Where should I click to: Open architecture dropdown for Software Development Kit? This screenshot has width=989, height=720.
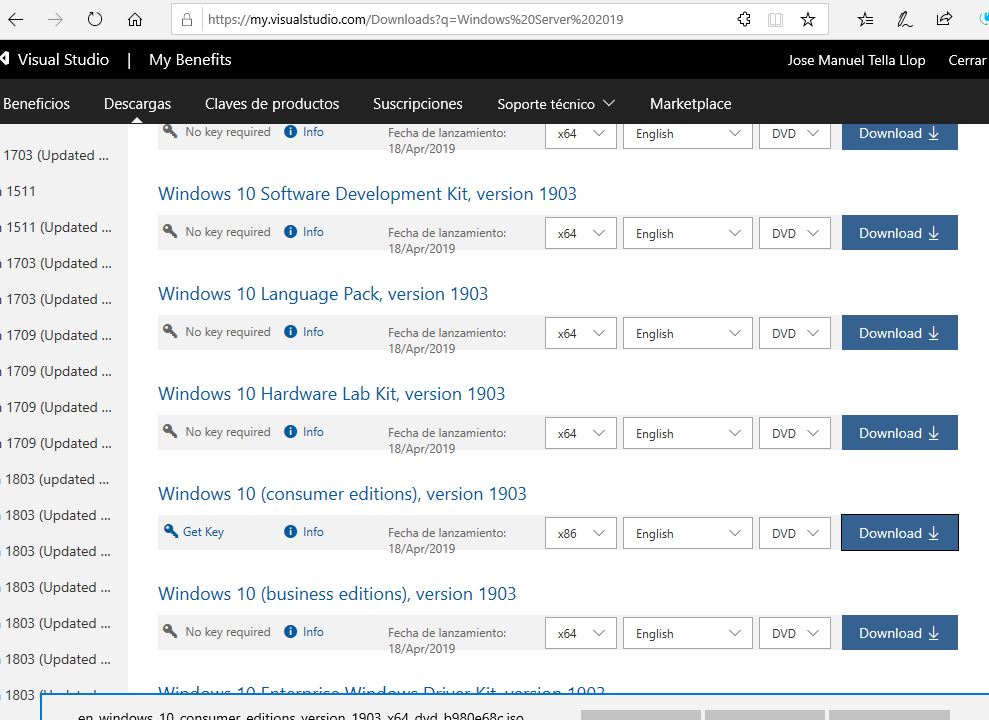(580, 233)
